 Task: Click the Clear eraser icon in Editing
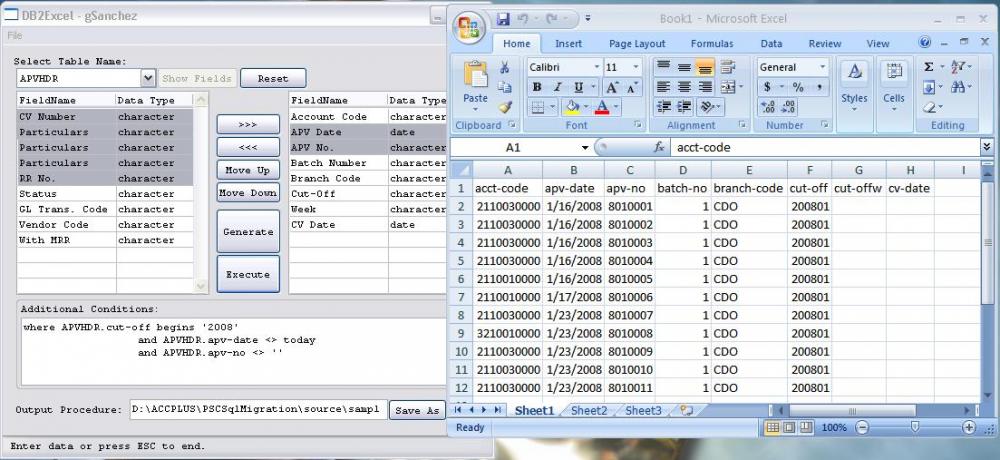pos(929,107)
